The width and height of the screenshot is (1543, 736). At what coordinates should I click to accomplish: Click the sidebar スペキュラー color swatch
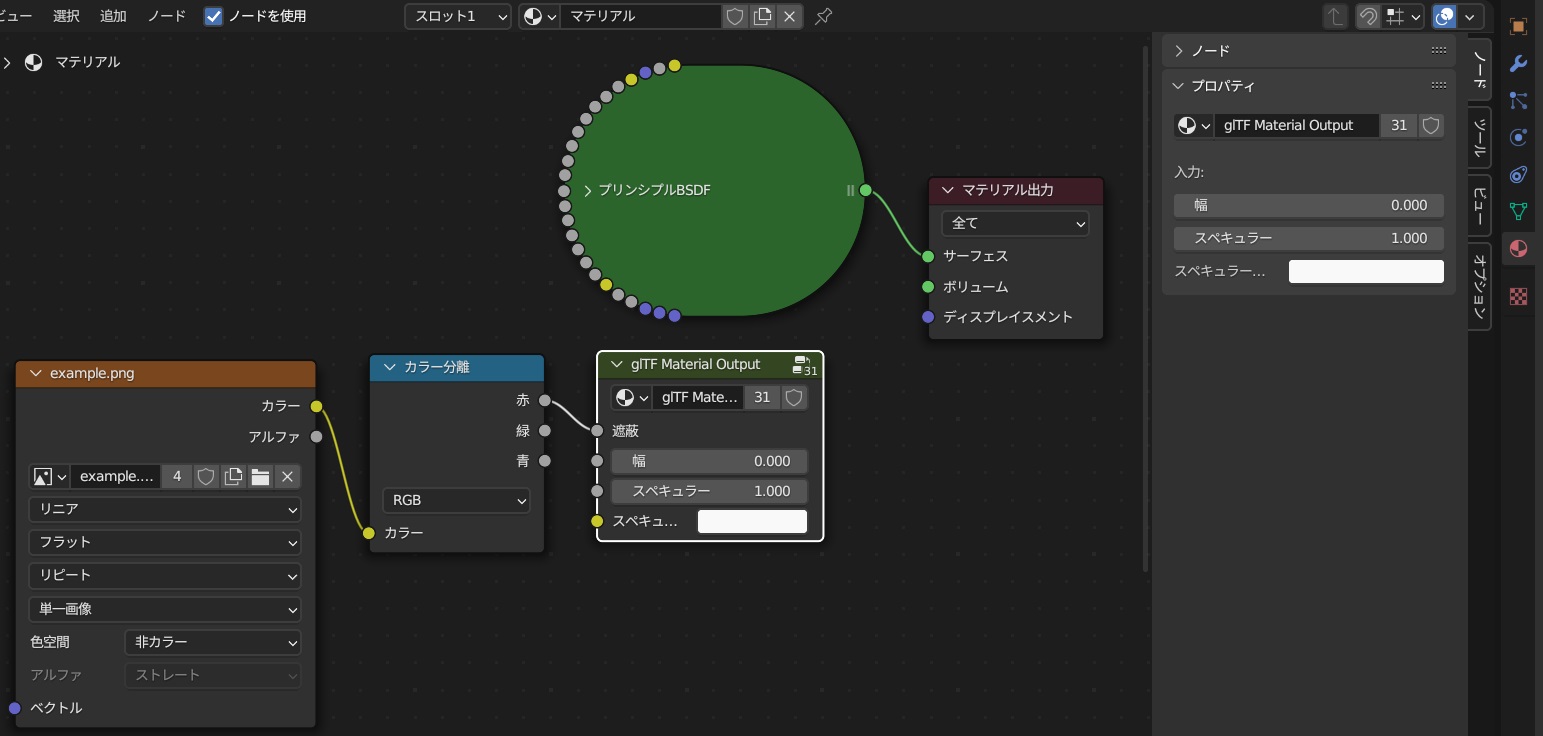tap(1365, 271)
